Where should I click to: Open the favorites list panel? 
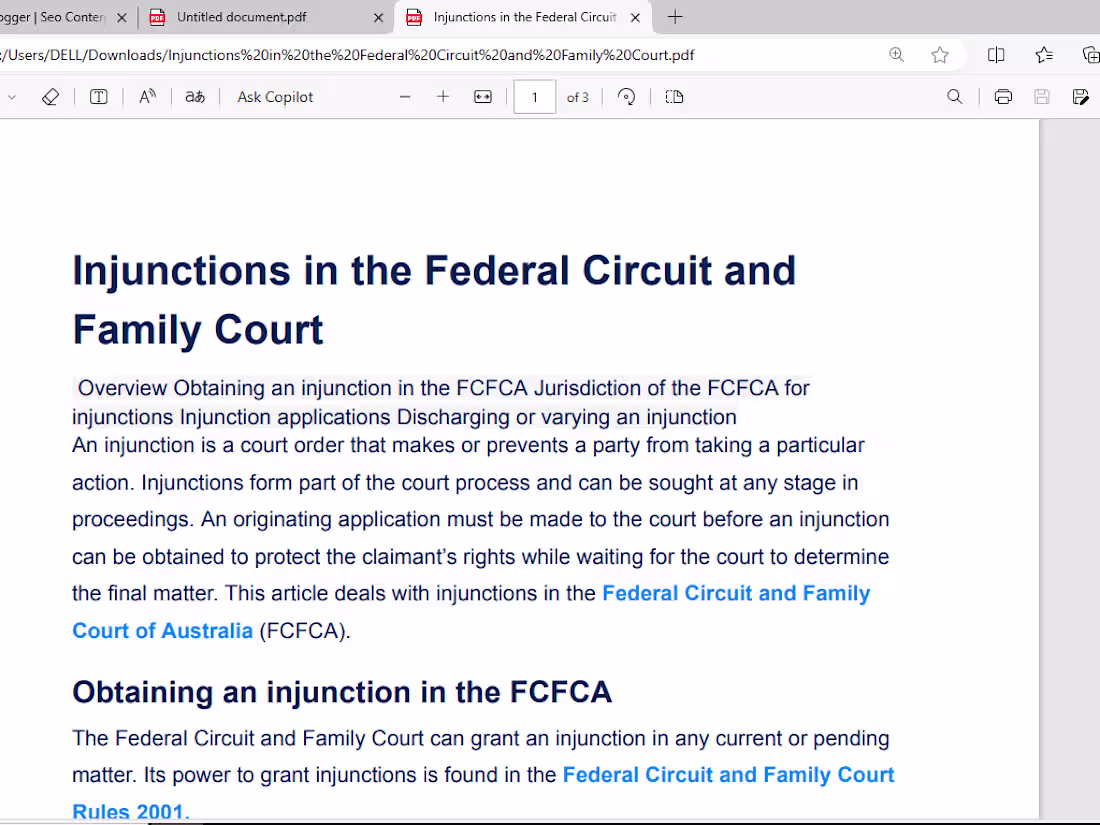1044,55
